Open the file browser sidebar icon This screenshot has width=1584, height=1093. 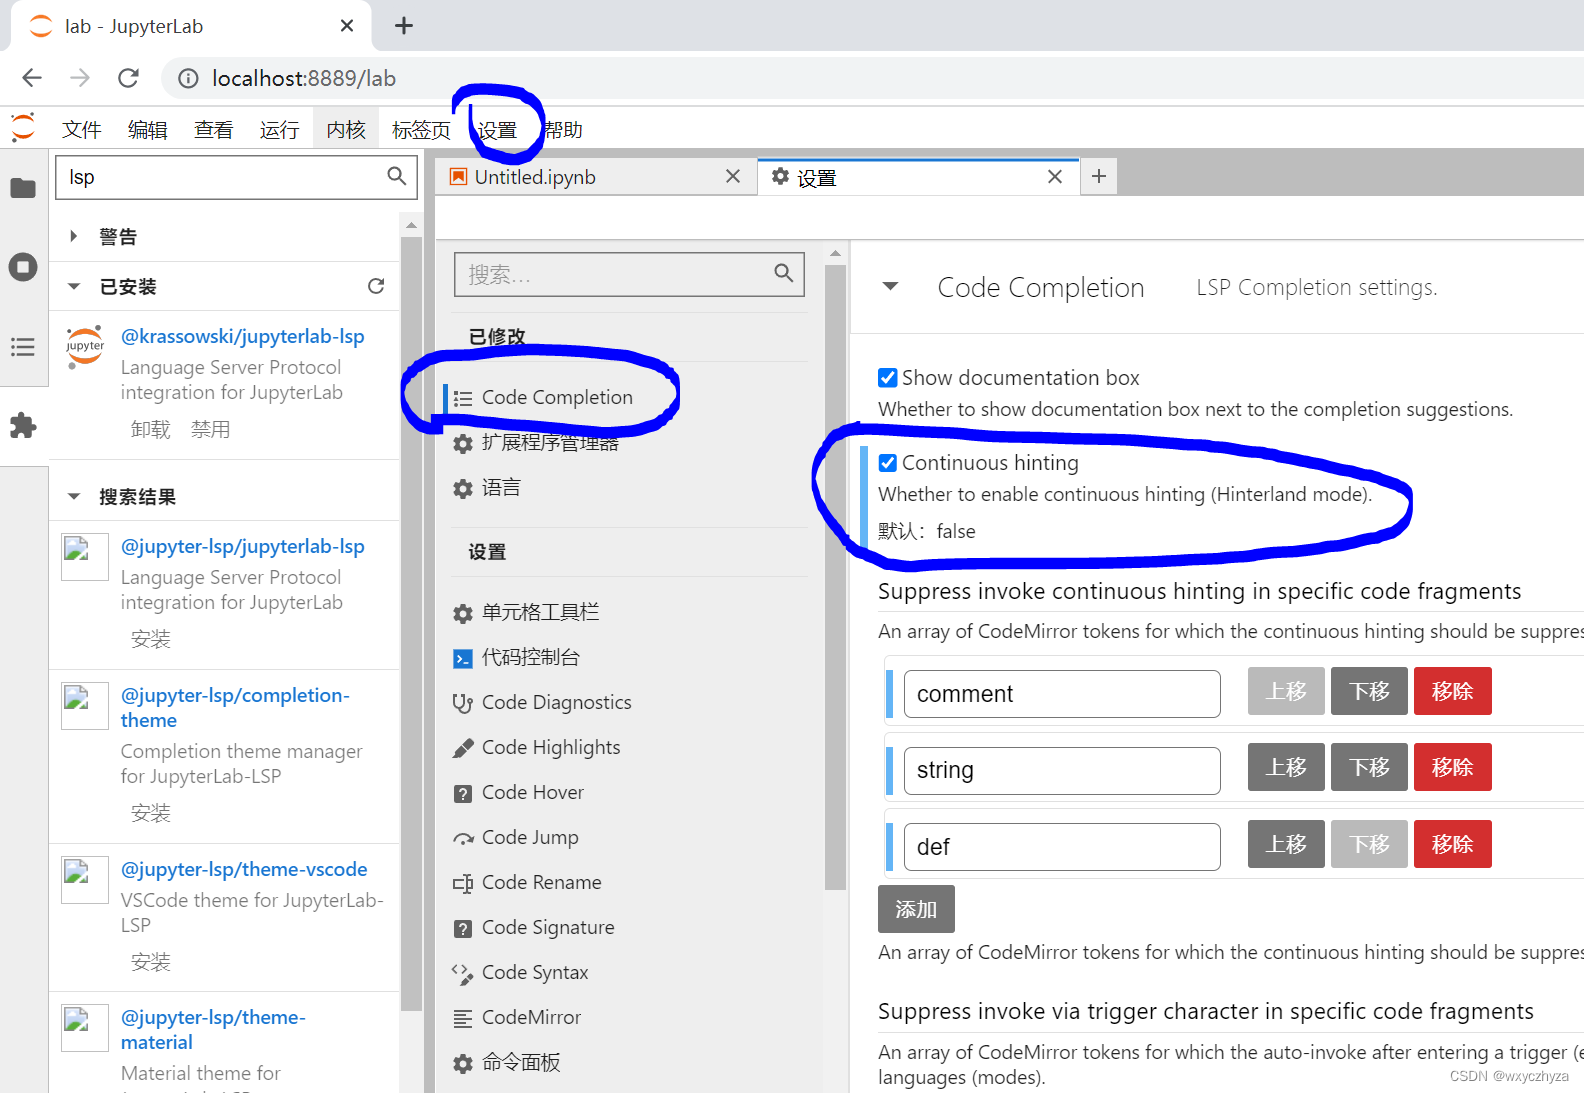tap(23, 187)
